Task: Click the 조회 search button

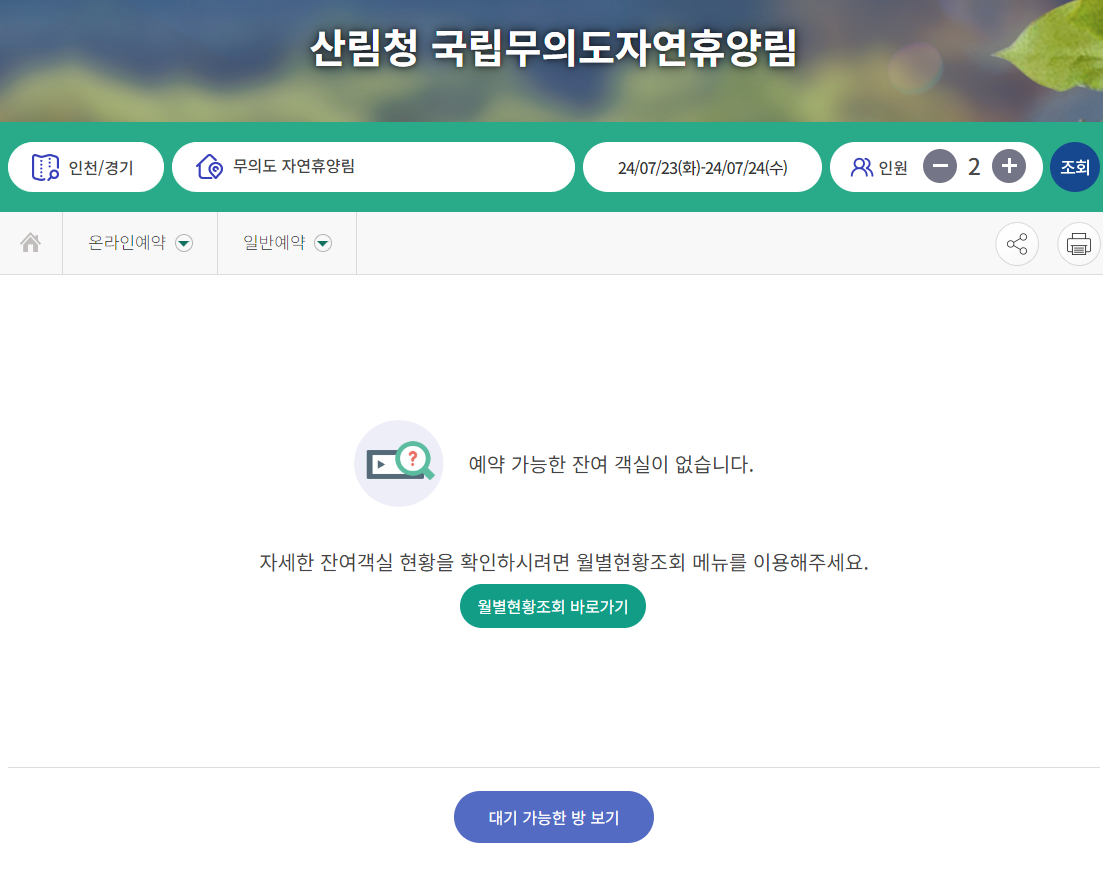Action: coord(1075,167)
